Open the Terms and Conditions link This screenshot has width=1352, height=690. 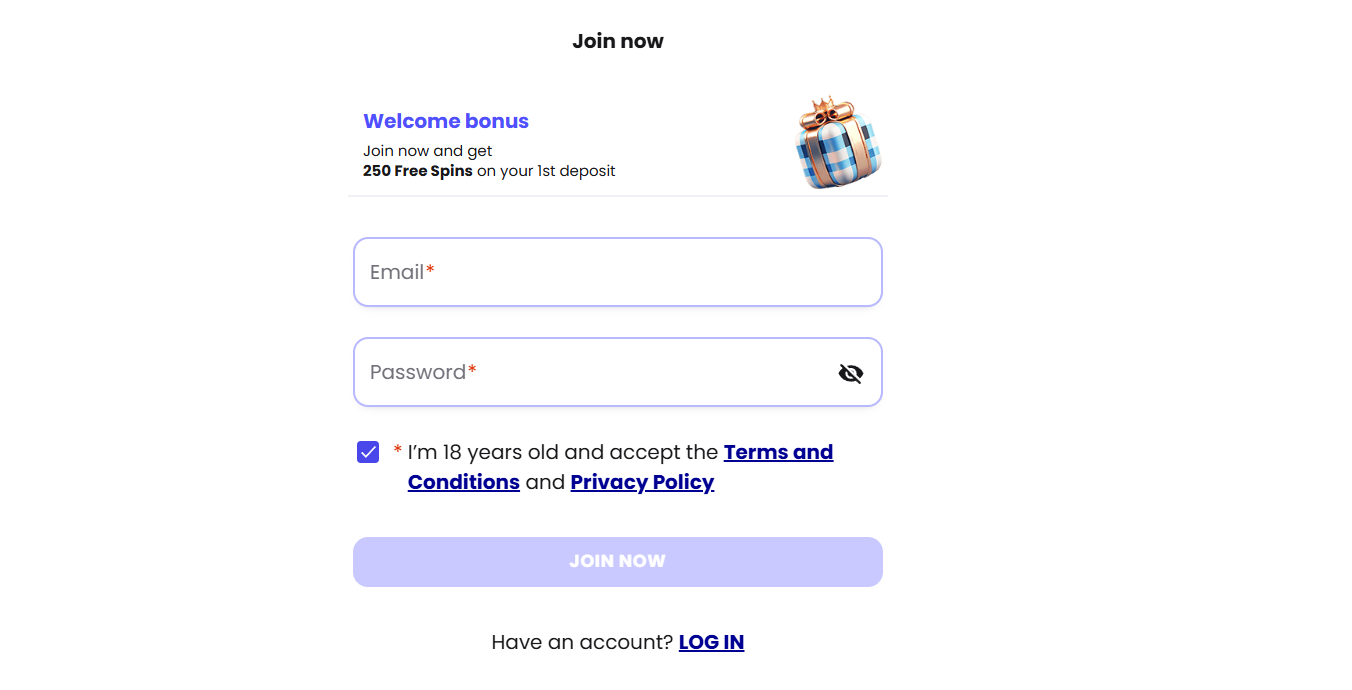click(x=779, y=452)
